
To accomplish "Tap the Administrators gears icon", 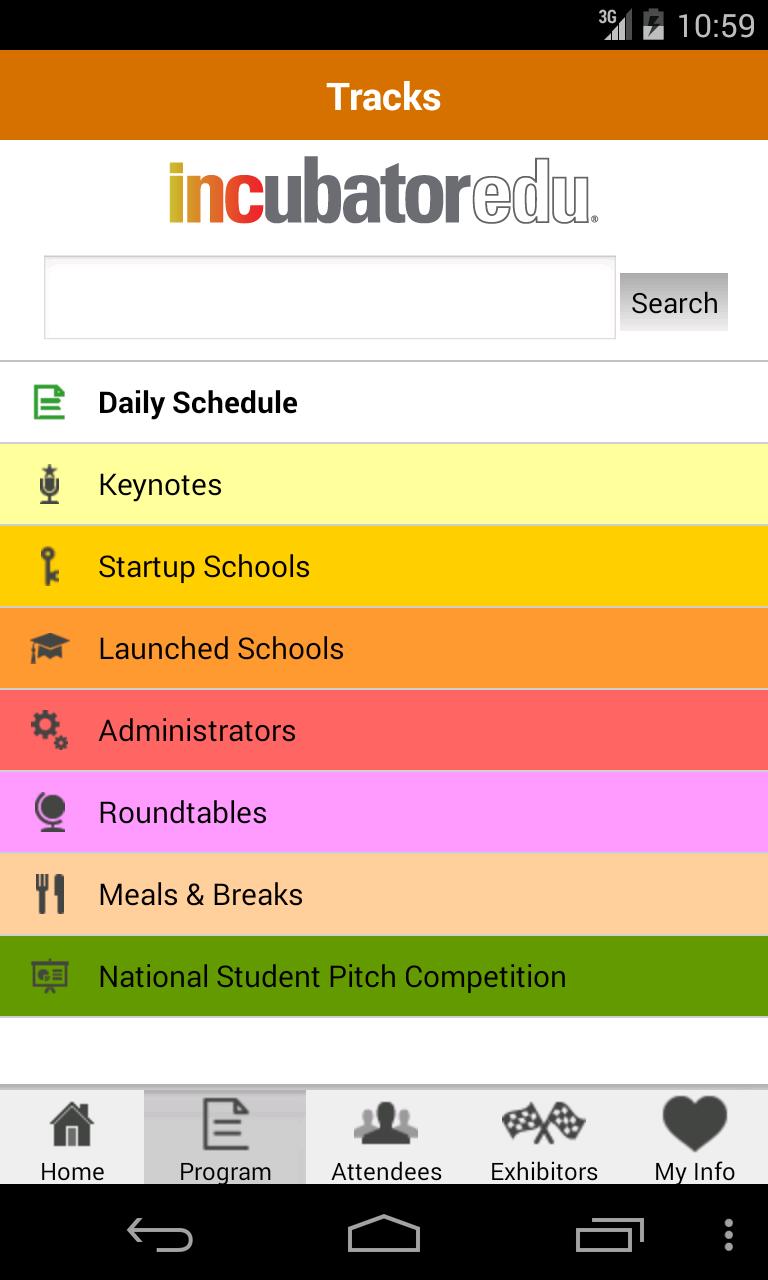I will (49, 730).
